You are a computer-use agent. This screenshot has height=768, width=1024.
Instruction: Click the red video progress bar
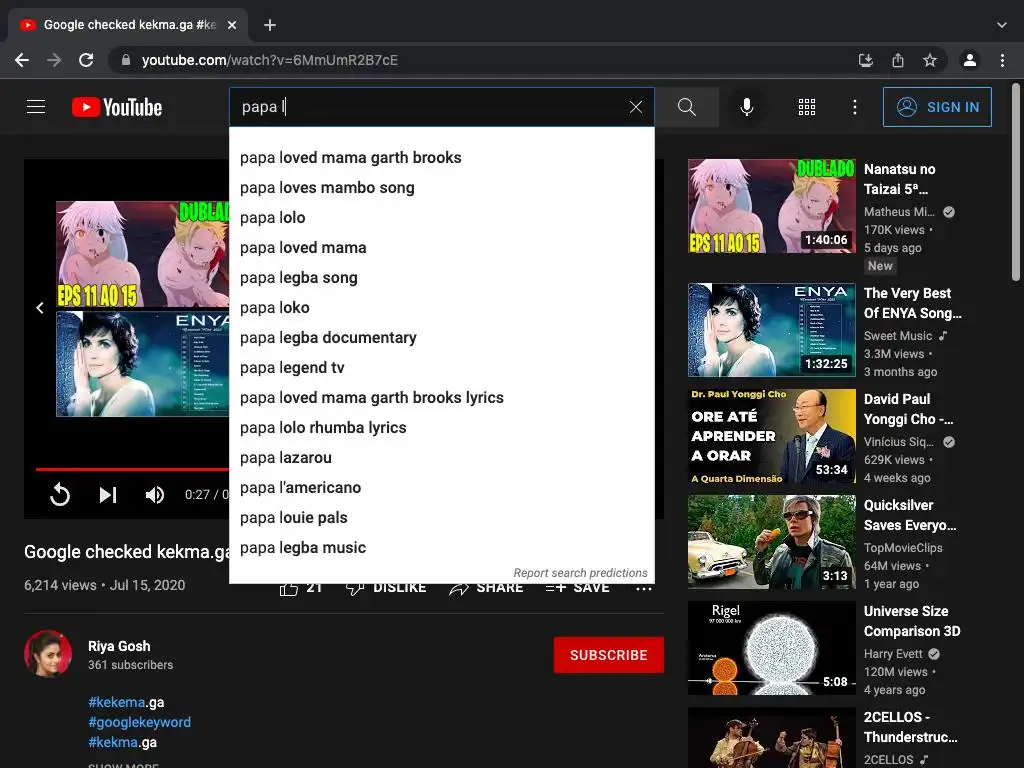(132, 469)
